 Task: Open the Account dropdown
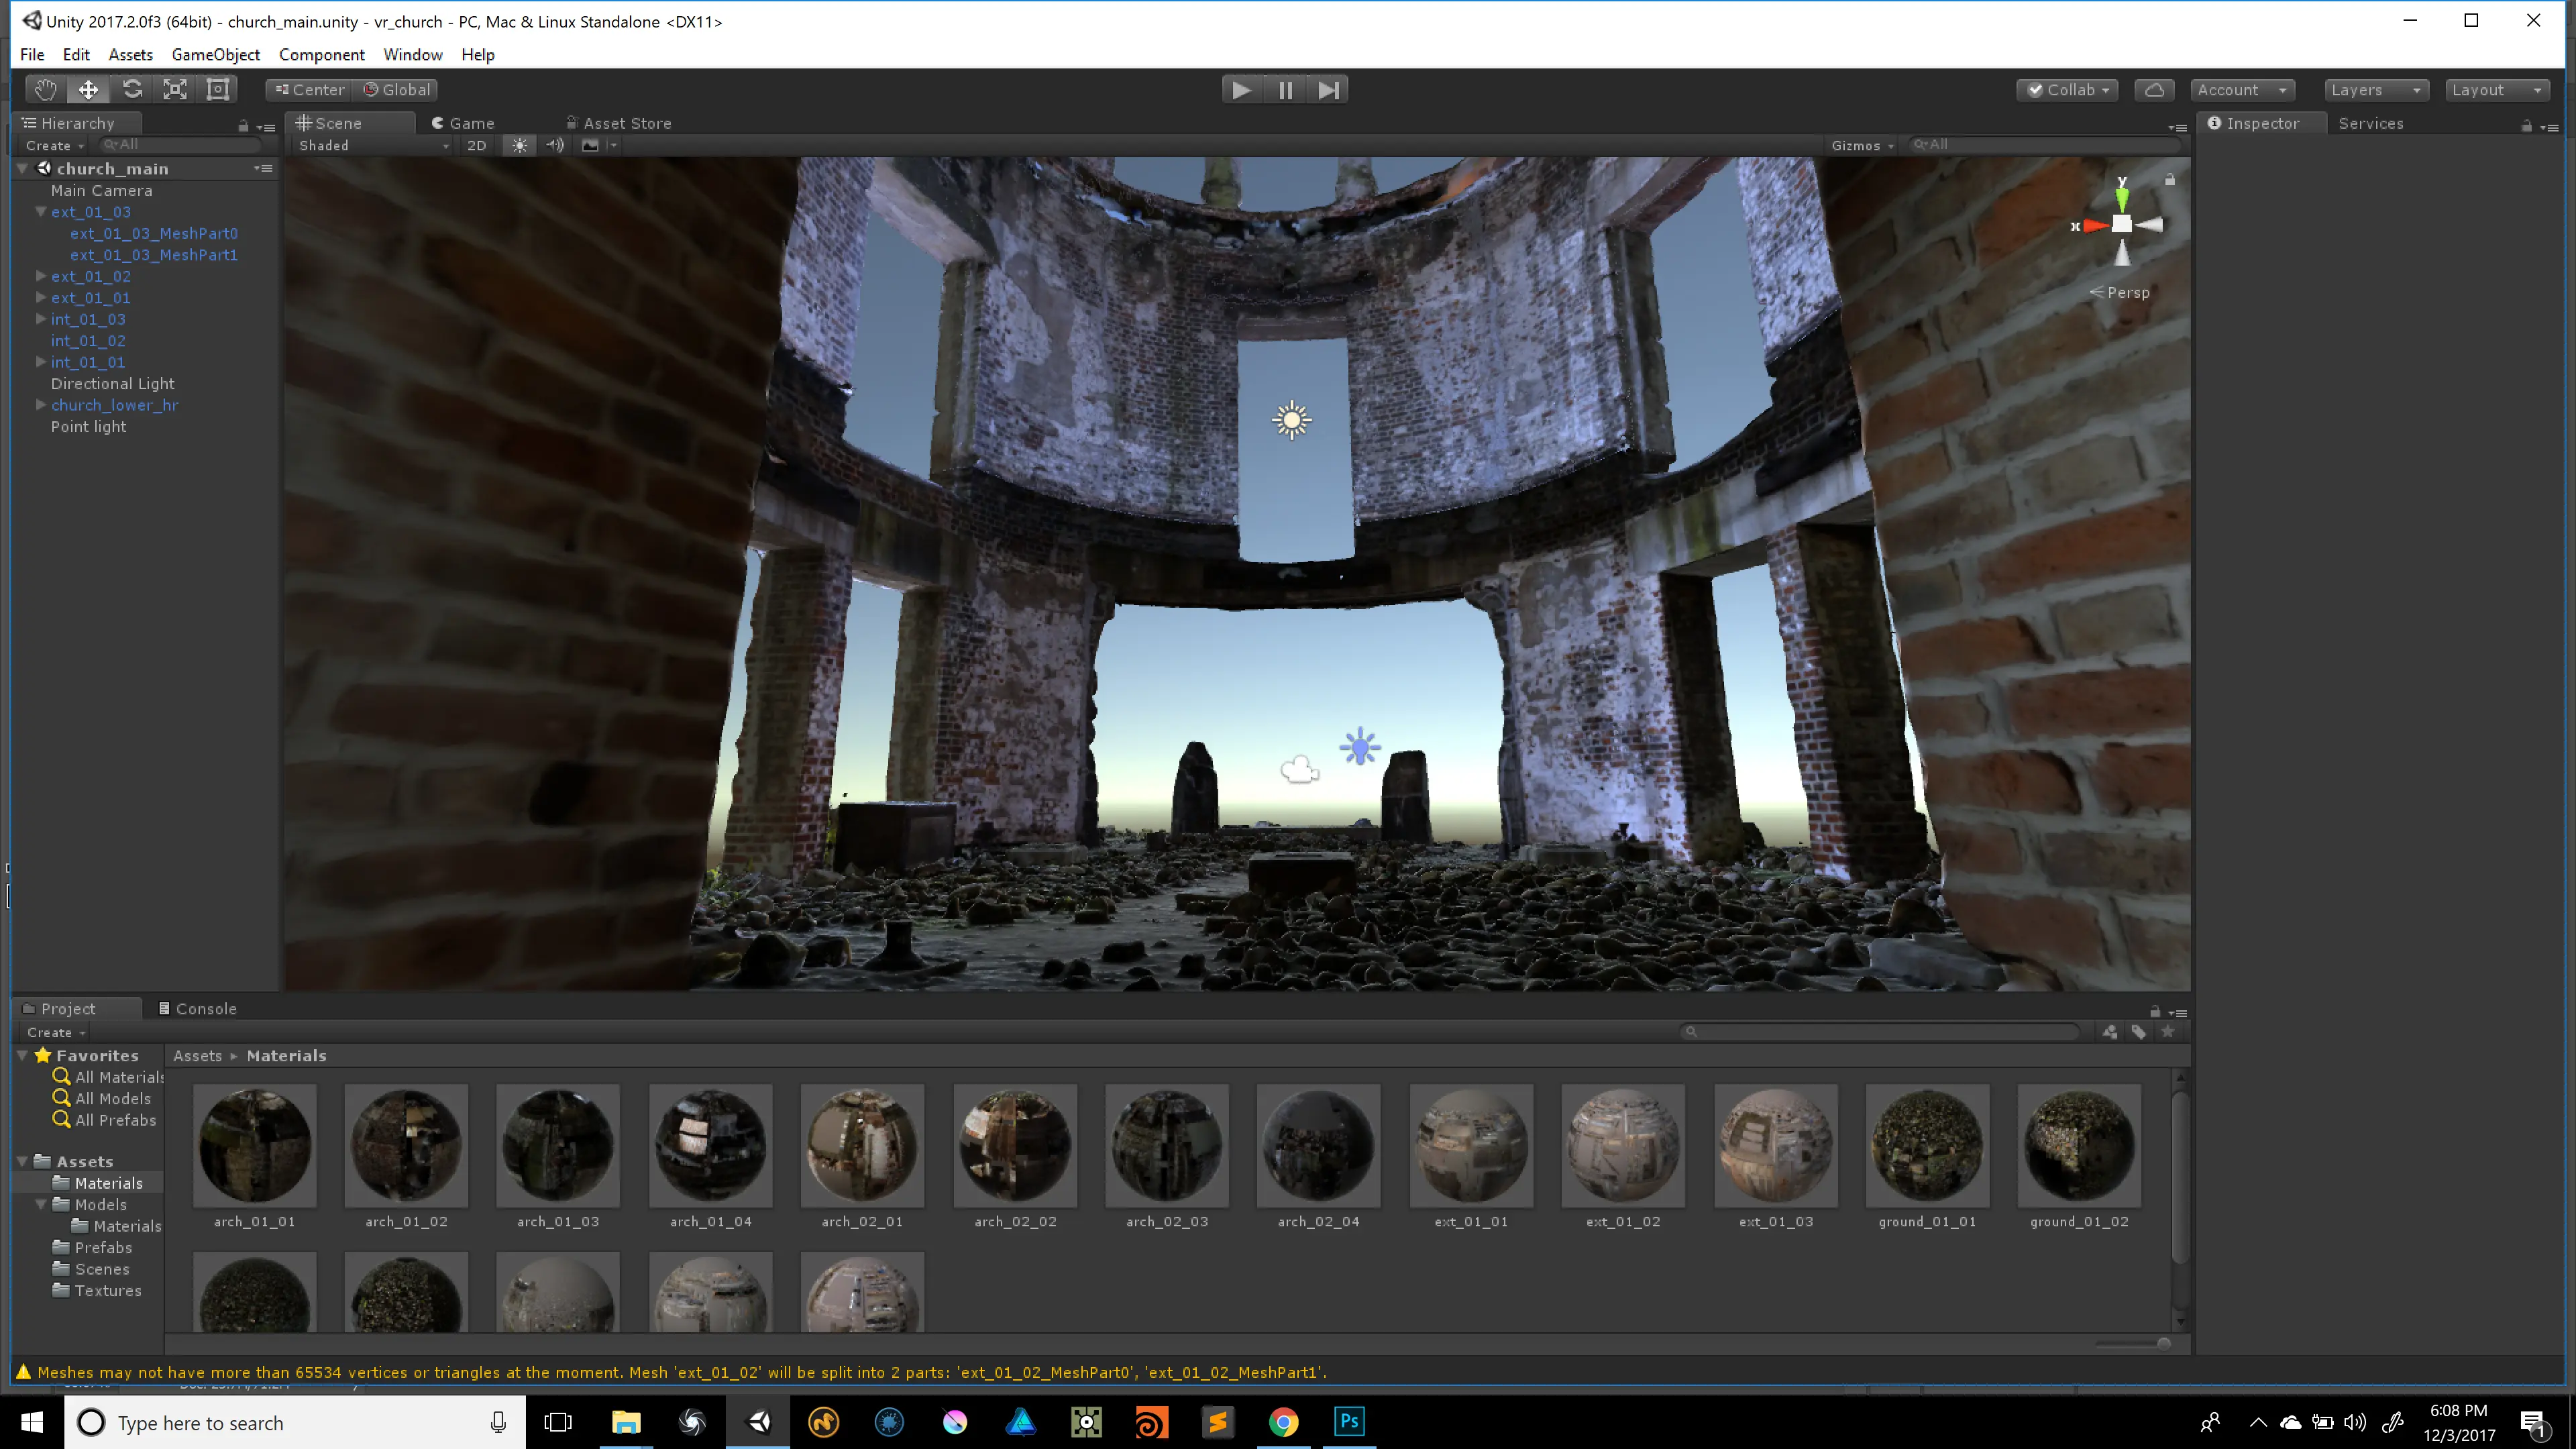tap(2242, 90)
